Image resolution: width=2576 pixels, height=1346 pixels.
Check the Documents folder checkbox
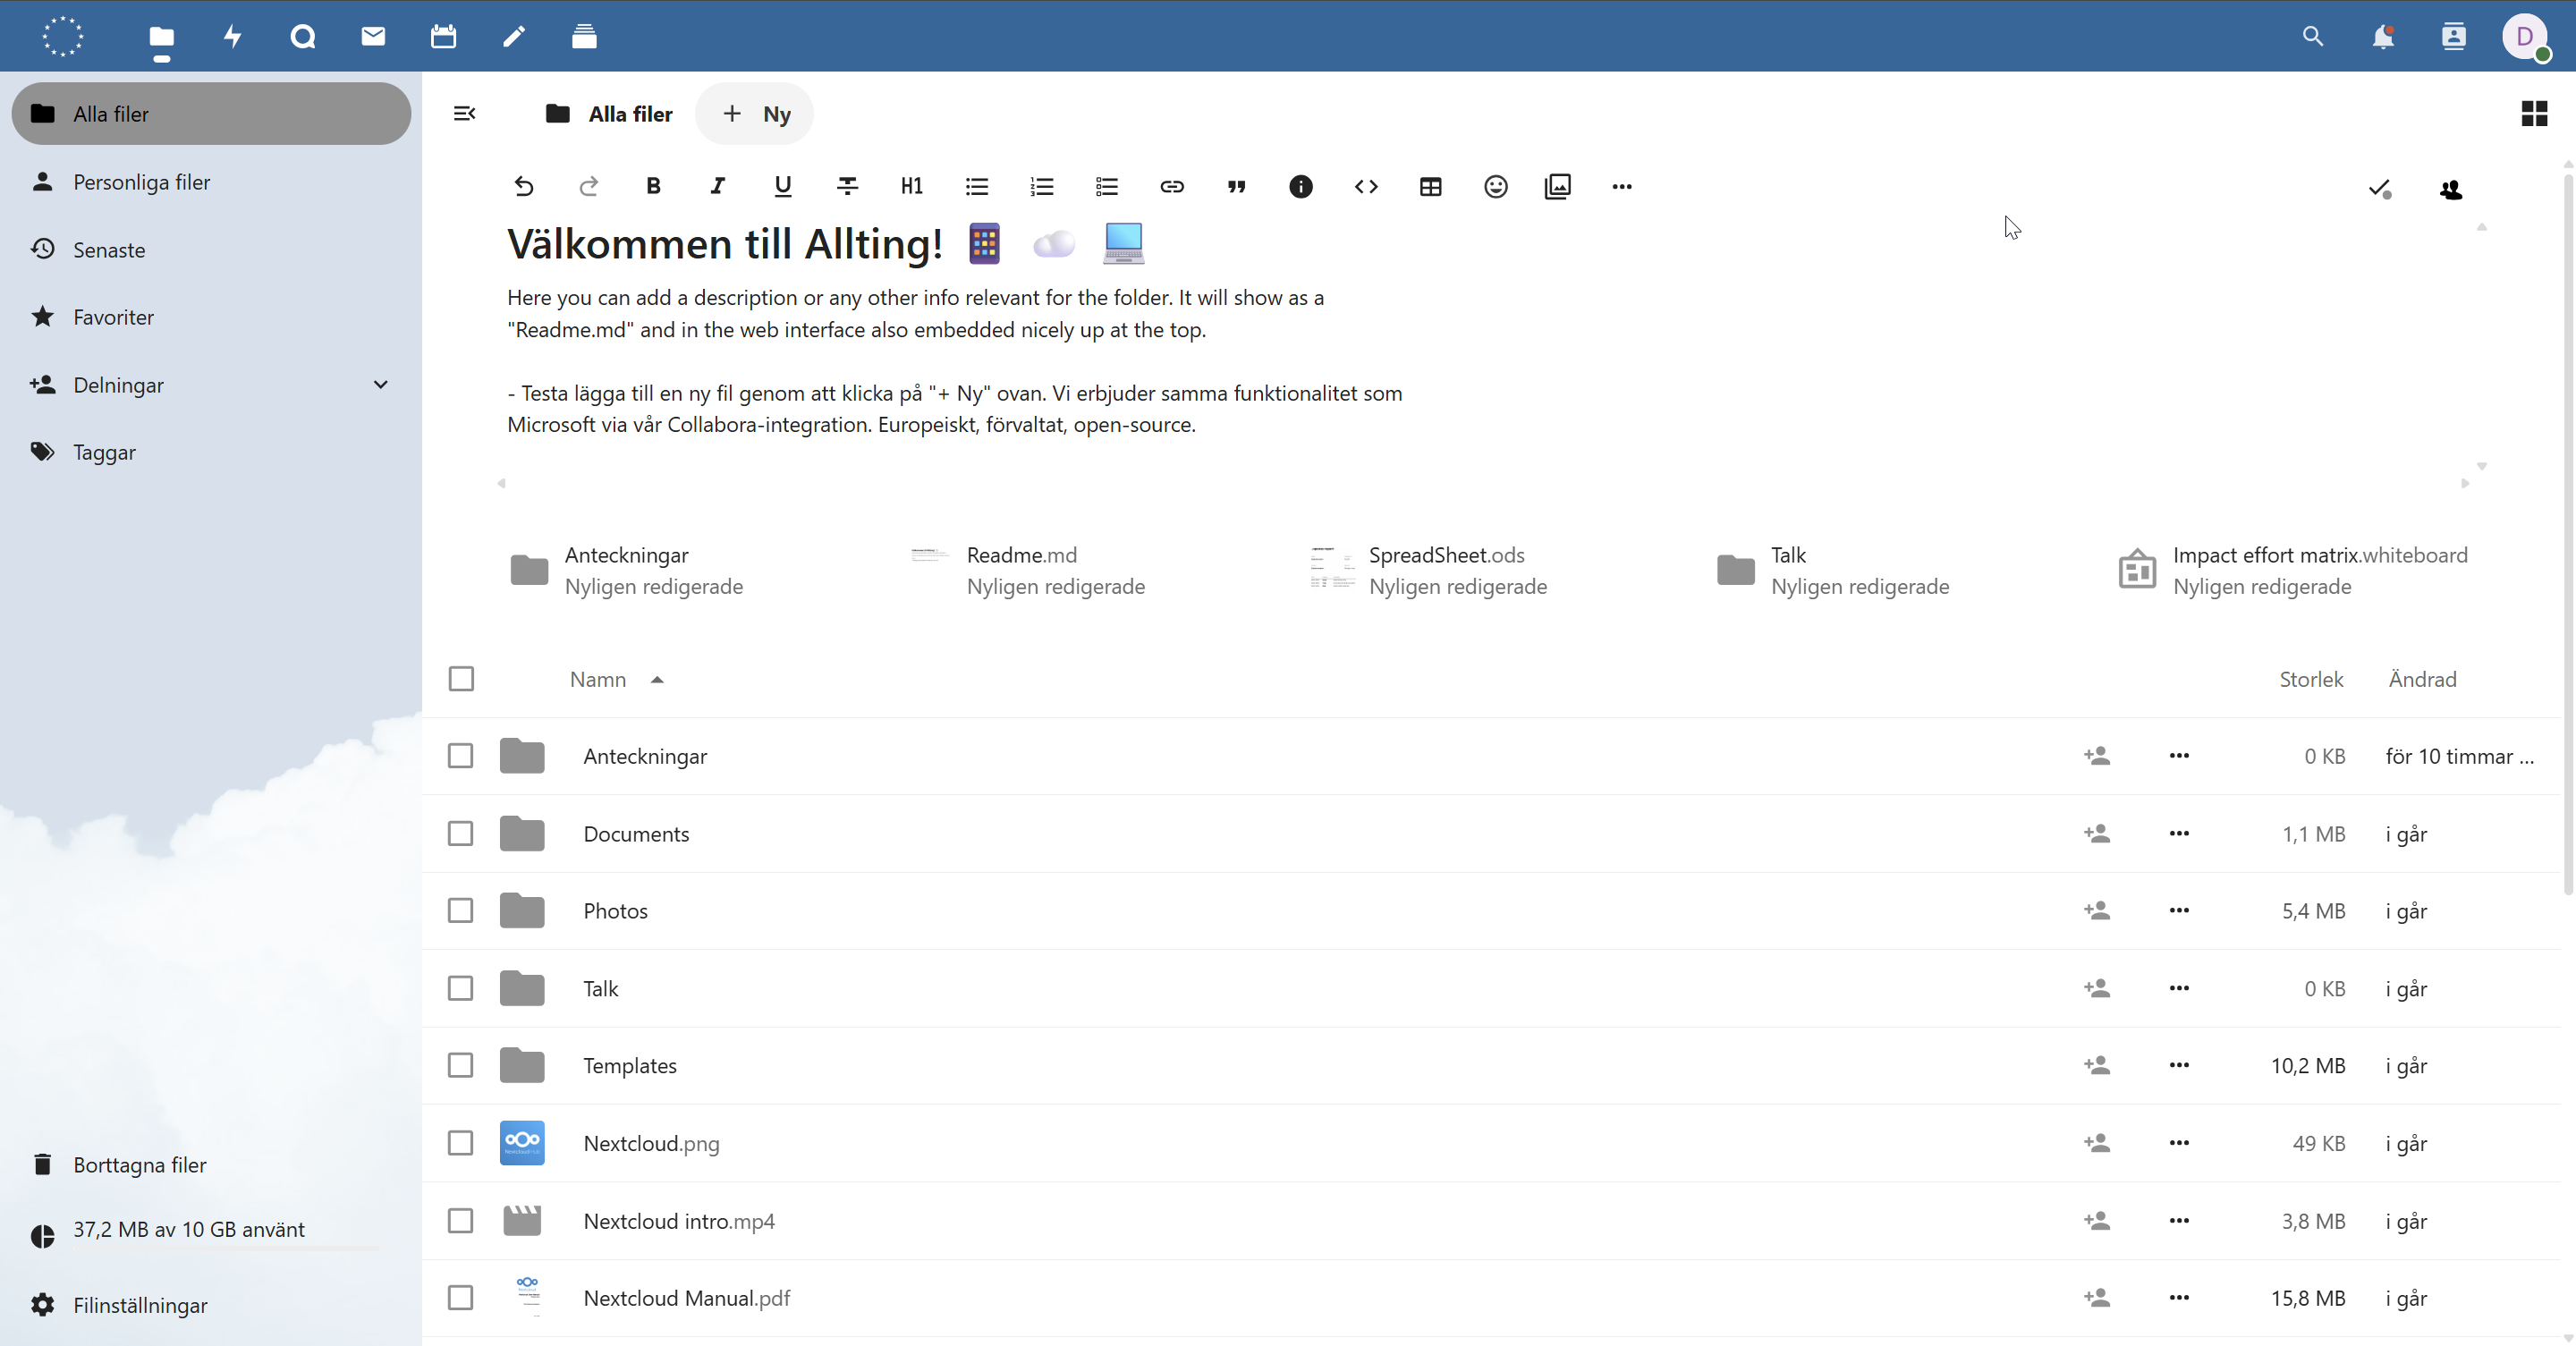coord(460,834)
